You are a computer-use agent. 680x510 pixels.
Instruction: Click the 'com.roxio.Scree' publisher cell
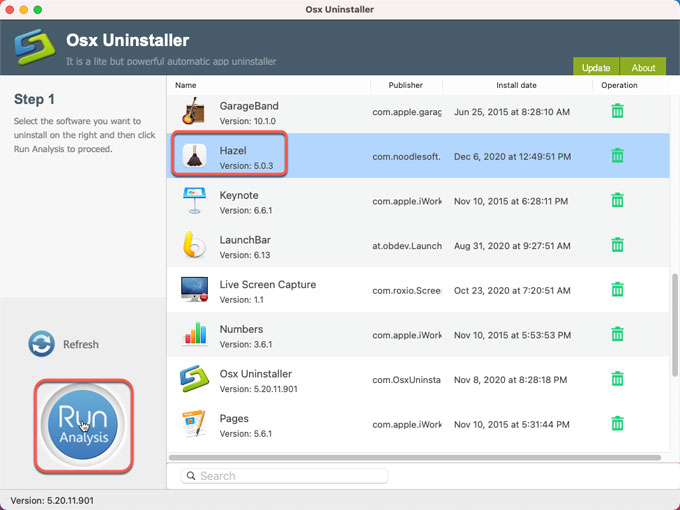coord(406,291)
